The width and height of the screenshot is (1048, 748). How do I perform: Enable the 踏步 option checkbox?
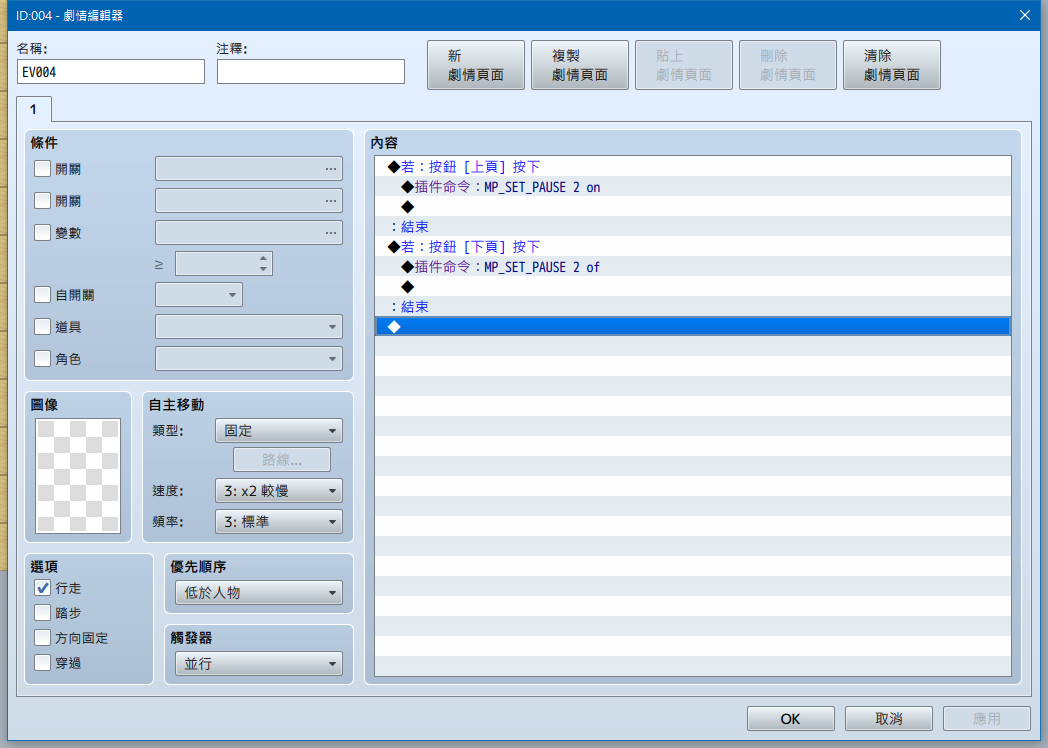click(x=42, y=613)
